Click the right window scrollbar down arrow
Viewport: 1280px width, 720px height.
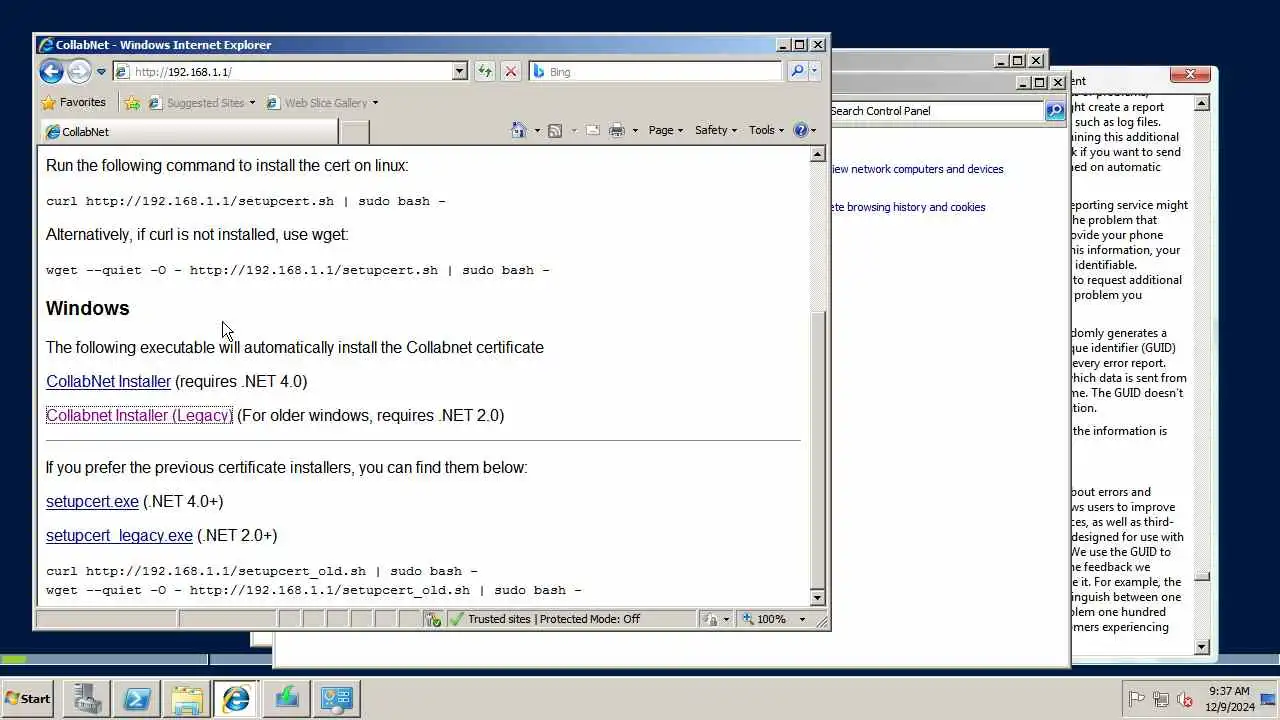1202,647
